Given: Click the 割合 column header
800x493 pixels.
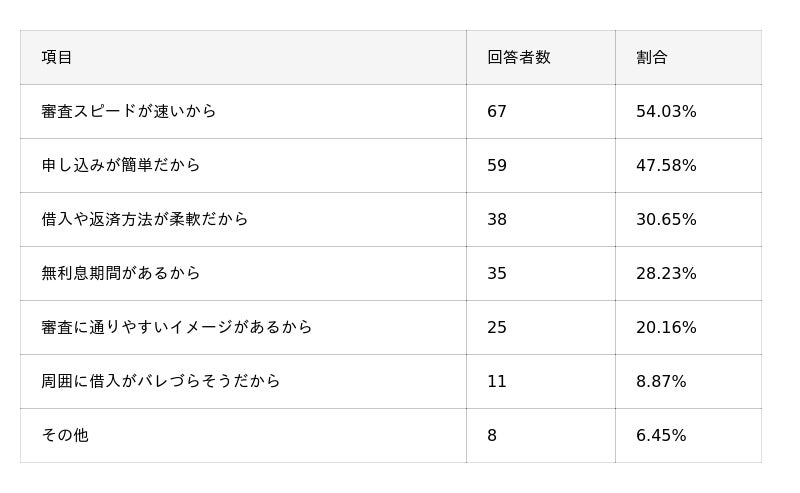Looking at the screenshot, I should coord(651,58).
